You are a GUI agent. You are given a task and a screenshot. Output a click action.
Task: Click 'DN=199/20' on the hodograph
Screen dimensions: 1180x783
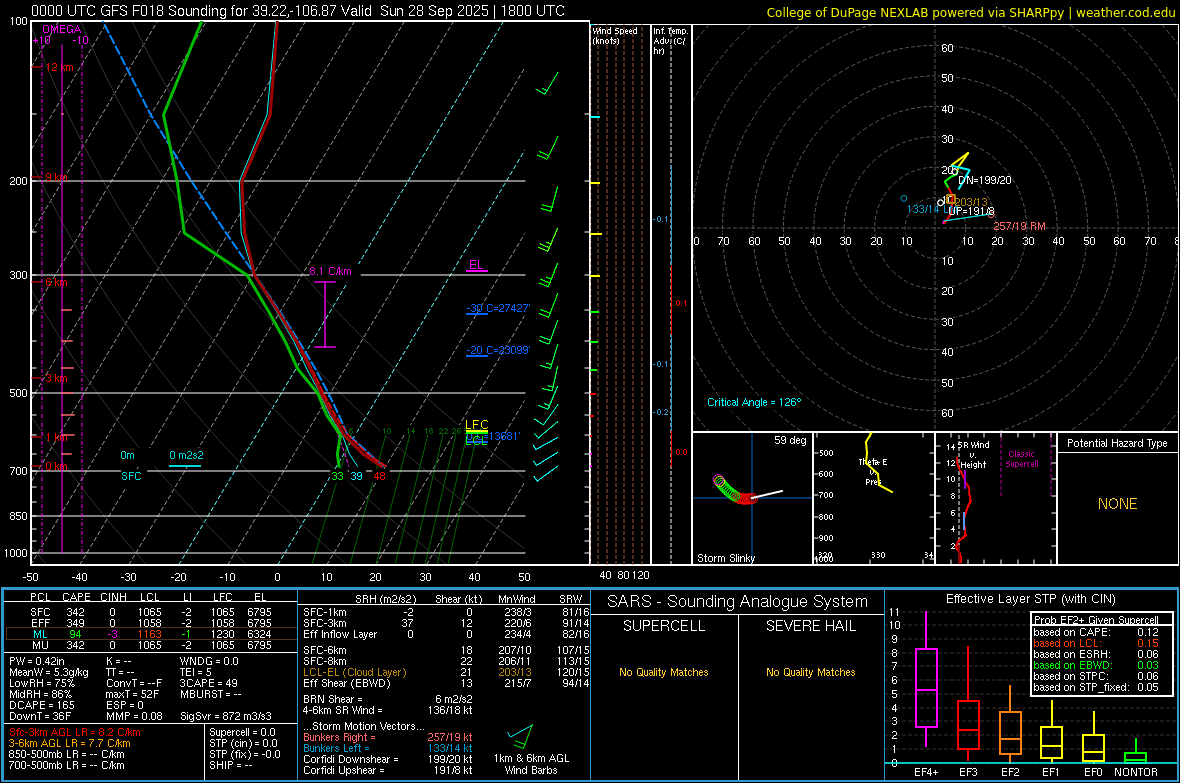point(984,180)
